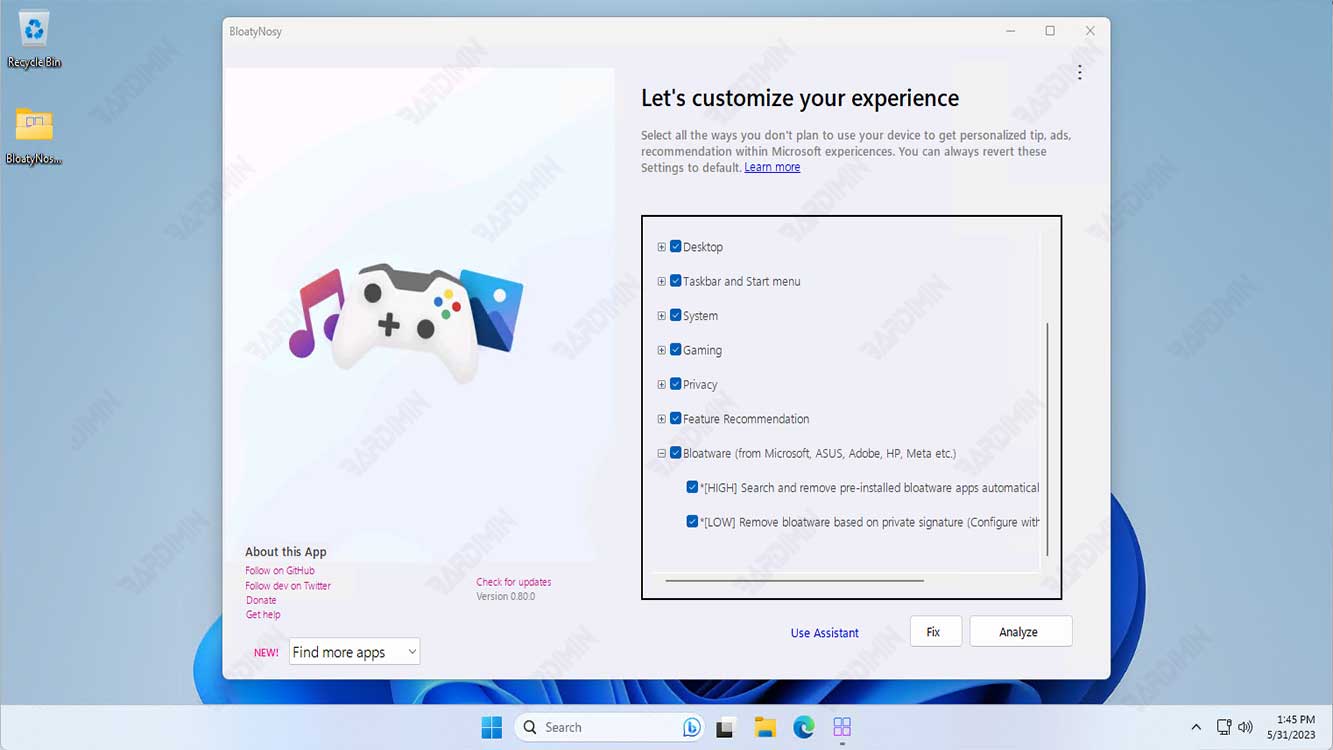The width and height of the screenshot is (1333, 750).
Task: Uncheck the Privacy category checkbox
Action: click(x=675, y=384)
